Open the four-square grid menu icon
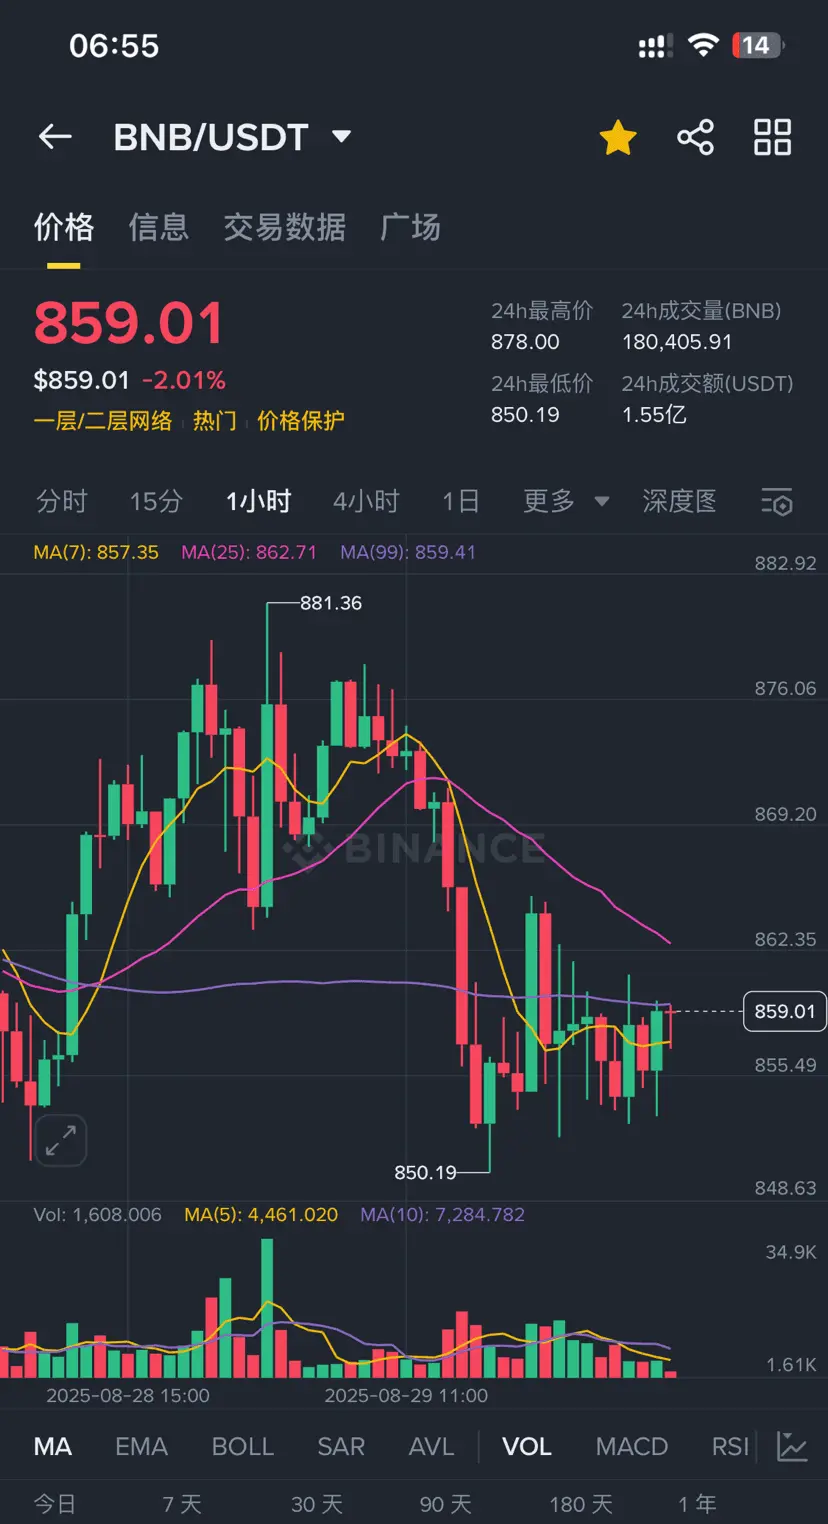Viewport: 828px width, 1524px height. (772, 137)
